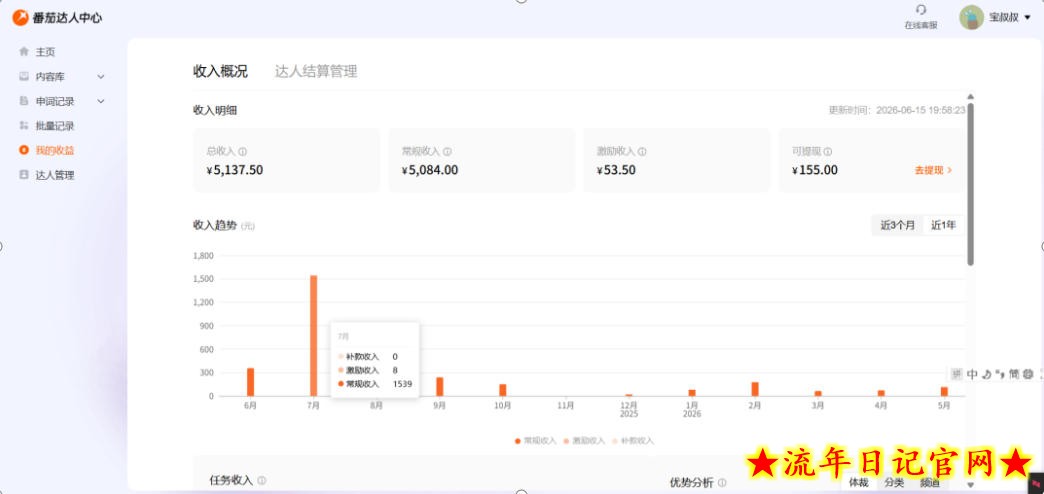Click the info icon next to 任务收入
1044x494 pixels.
point(262,480)
